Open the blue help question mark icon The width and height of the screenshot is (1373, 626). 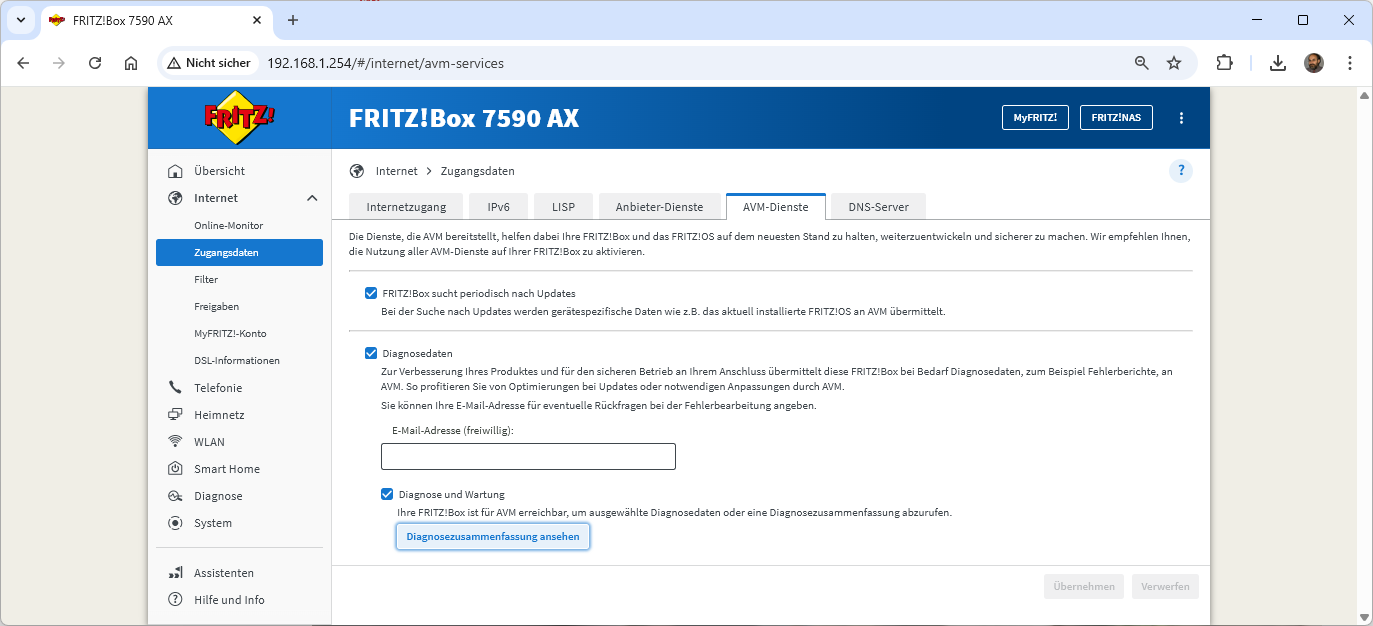click(x=1181, y=171)
